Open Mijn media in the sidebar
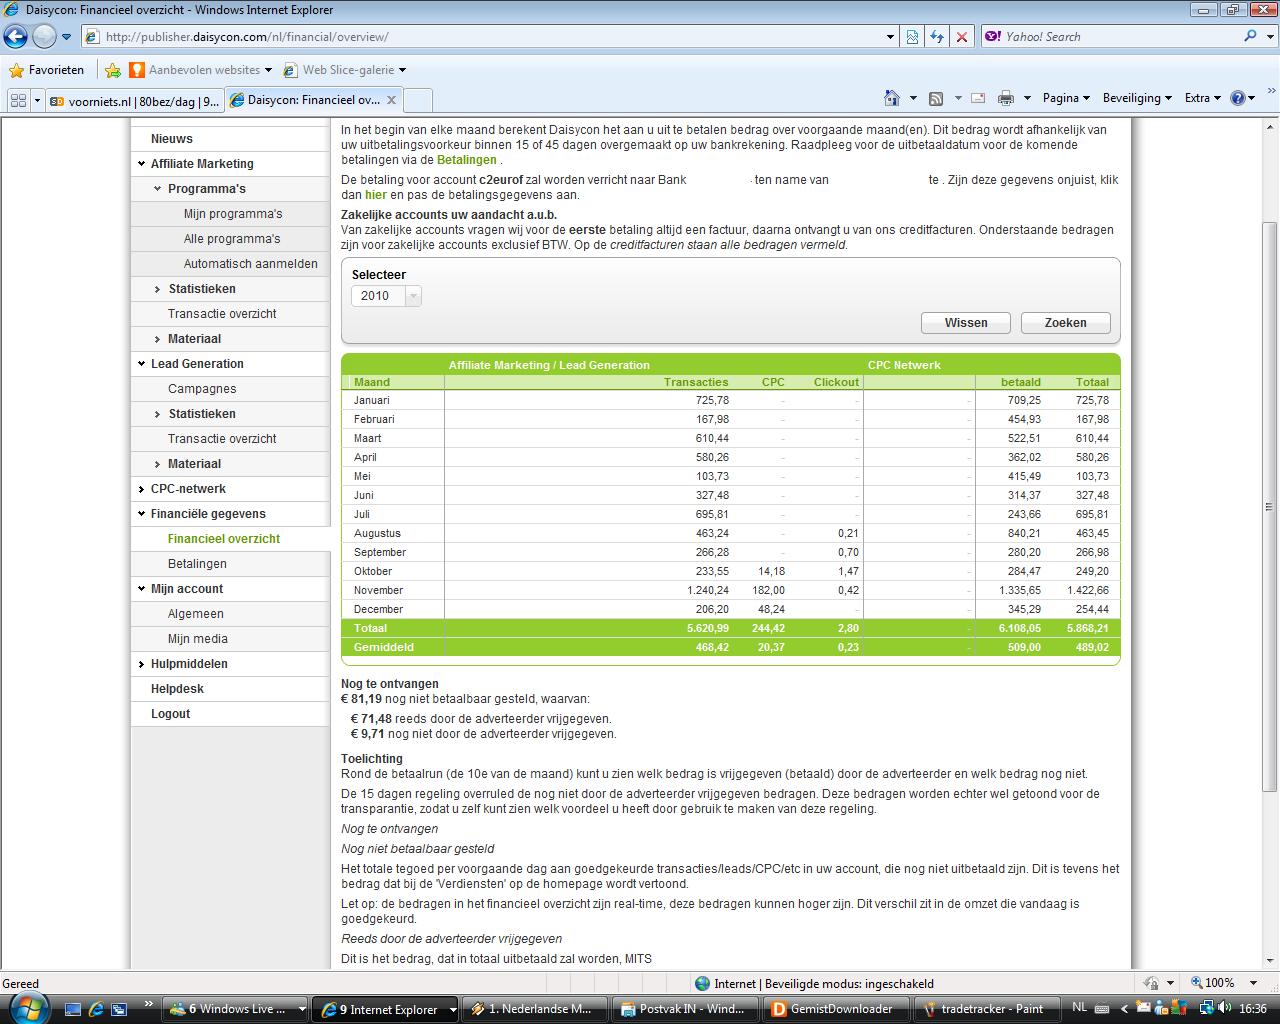This screenshot has width=1280, height=1024. (198, 639)
